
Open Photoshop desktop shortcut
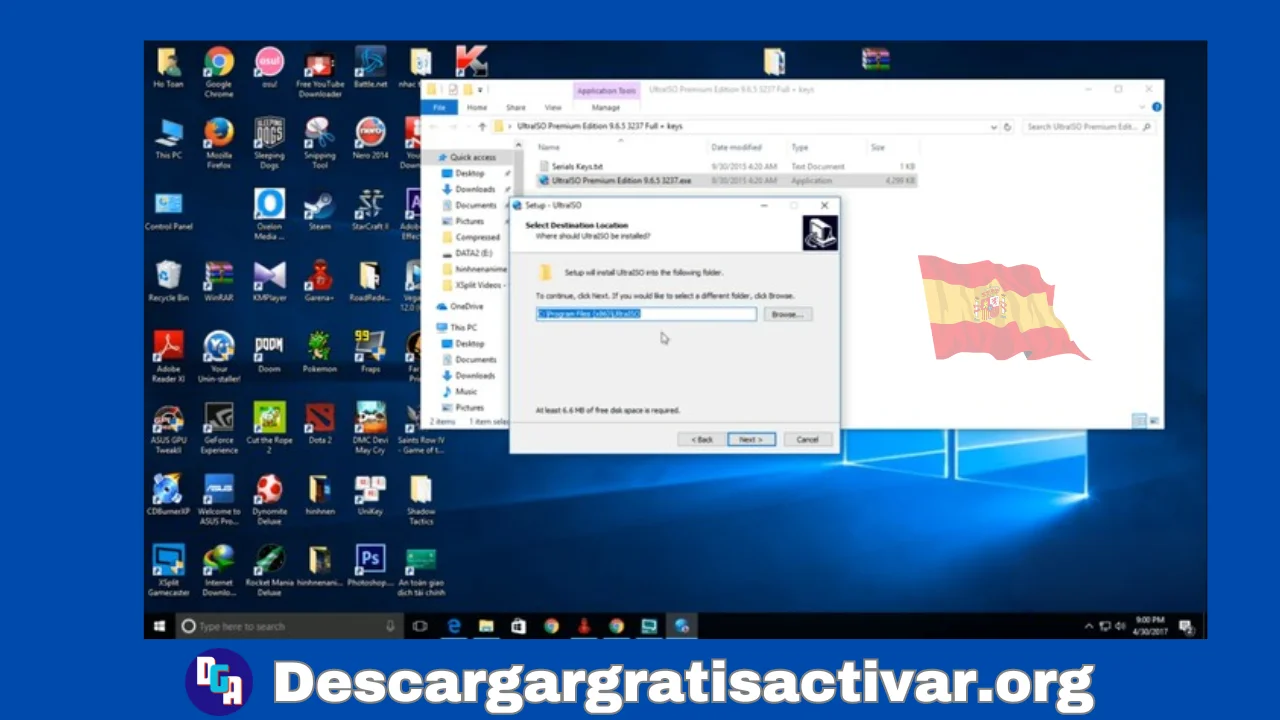370,567
